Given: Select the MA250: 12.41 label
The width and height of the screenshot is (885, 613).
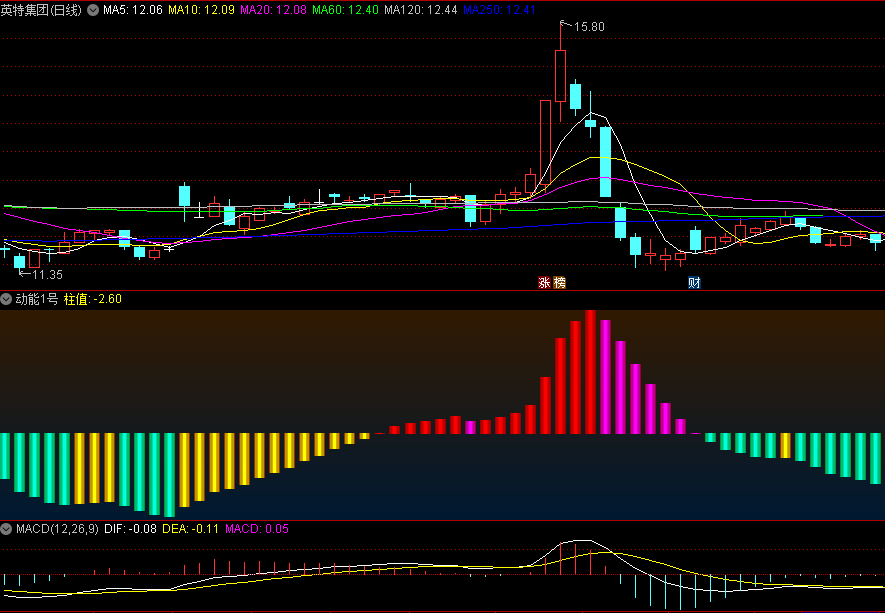Looking at the screenshot, I should [500, 10].
